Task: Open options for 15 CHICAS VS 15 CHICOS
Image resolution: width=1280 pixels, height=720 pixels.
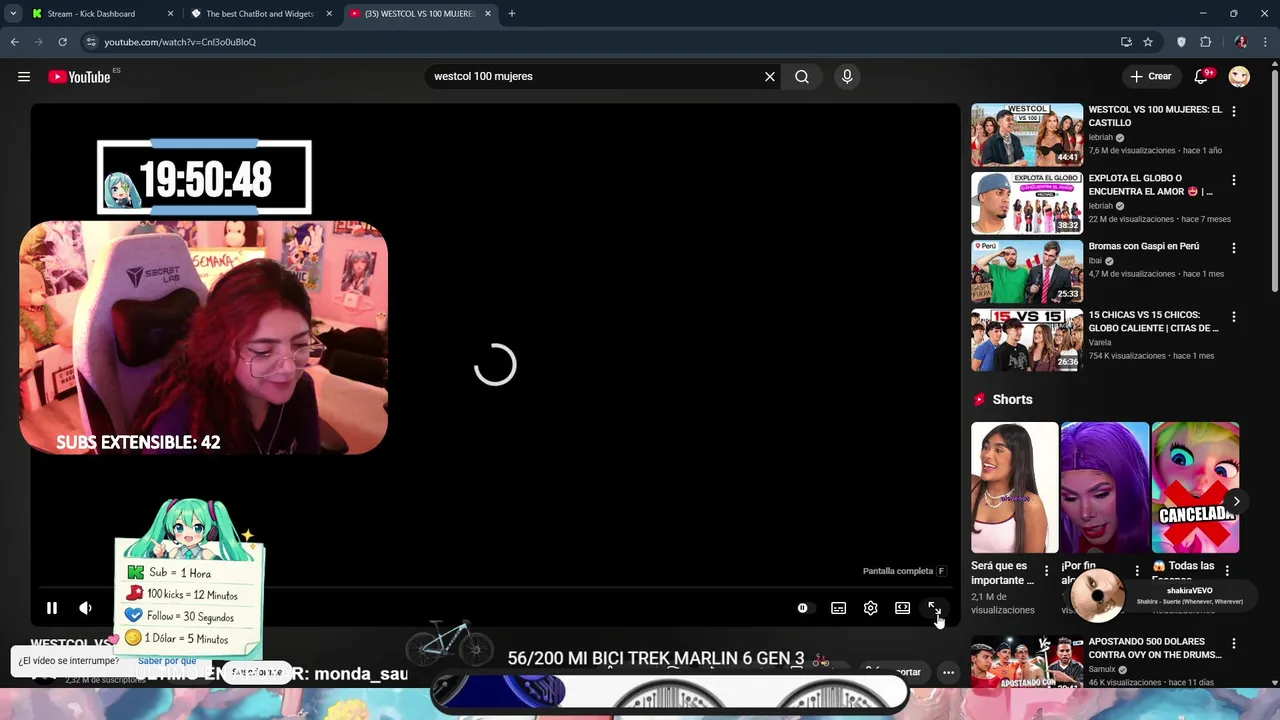Action: (x=1233, y=317)
